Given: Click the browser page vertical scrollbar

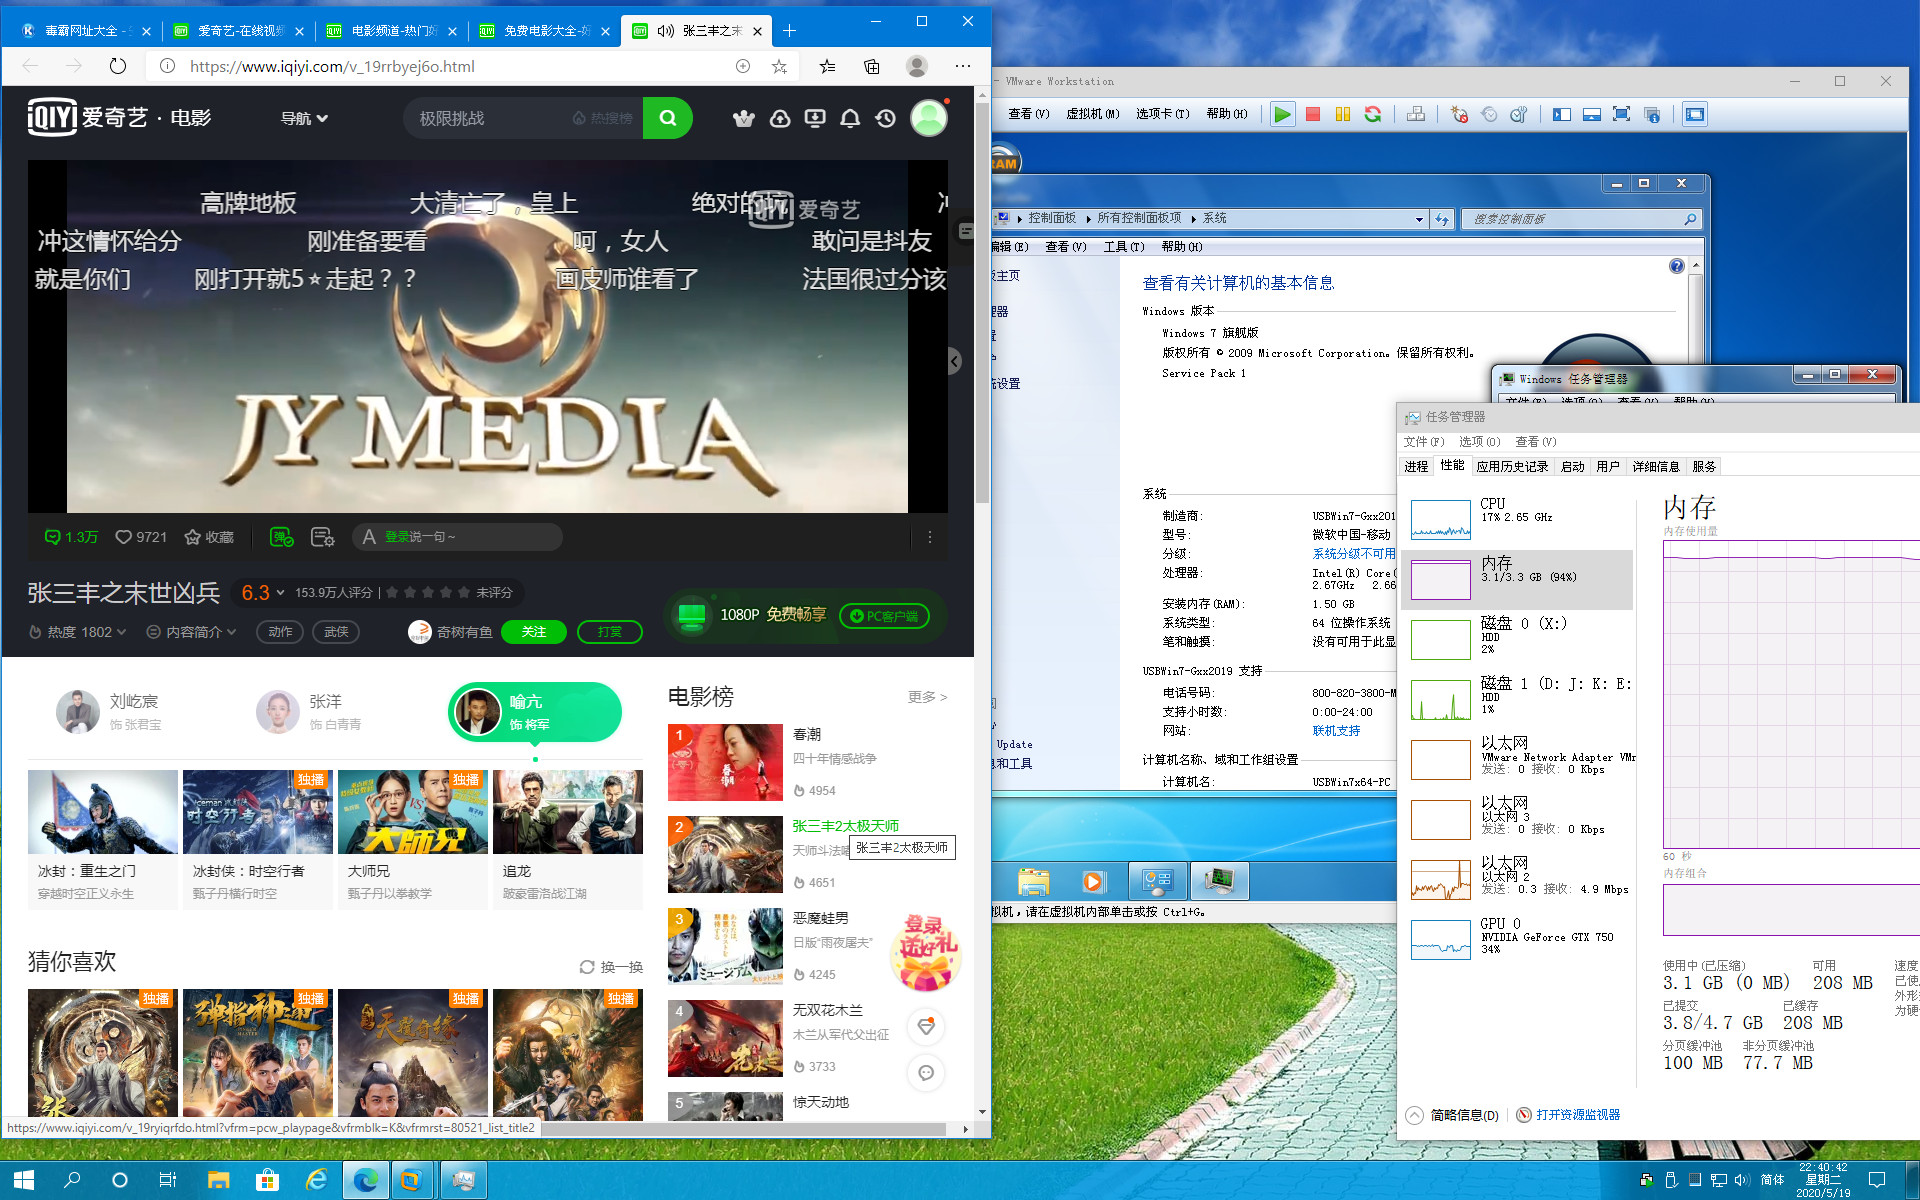Looking at the screenshot, I should (x=982, y=300).
